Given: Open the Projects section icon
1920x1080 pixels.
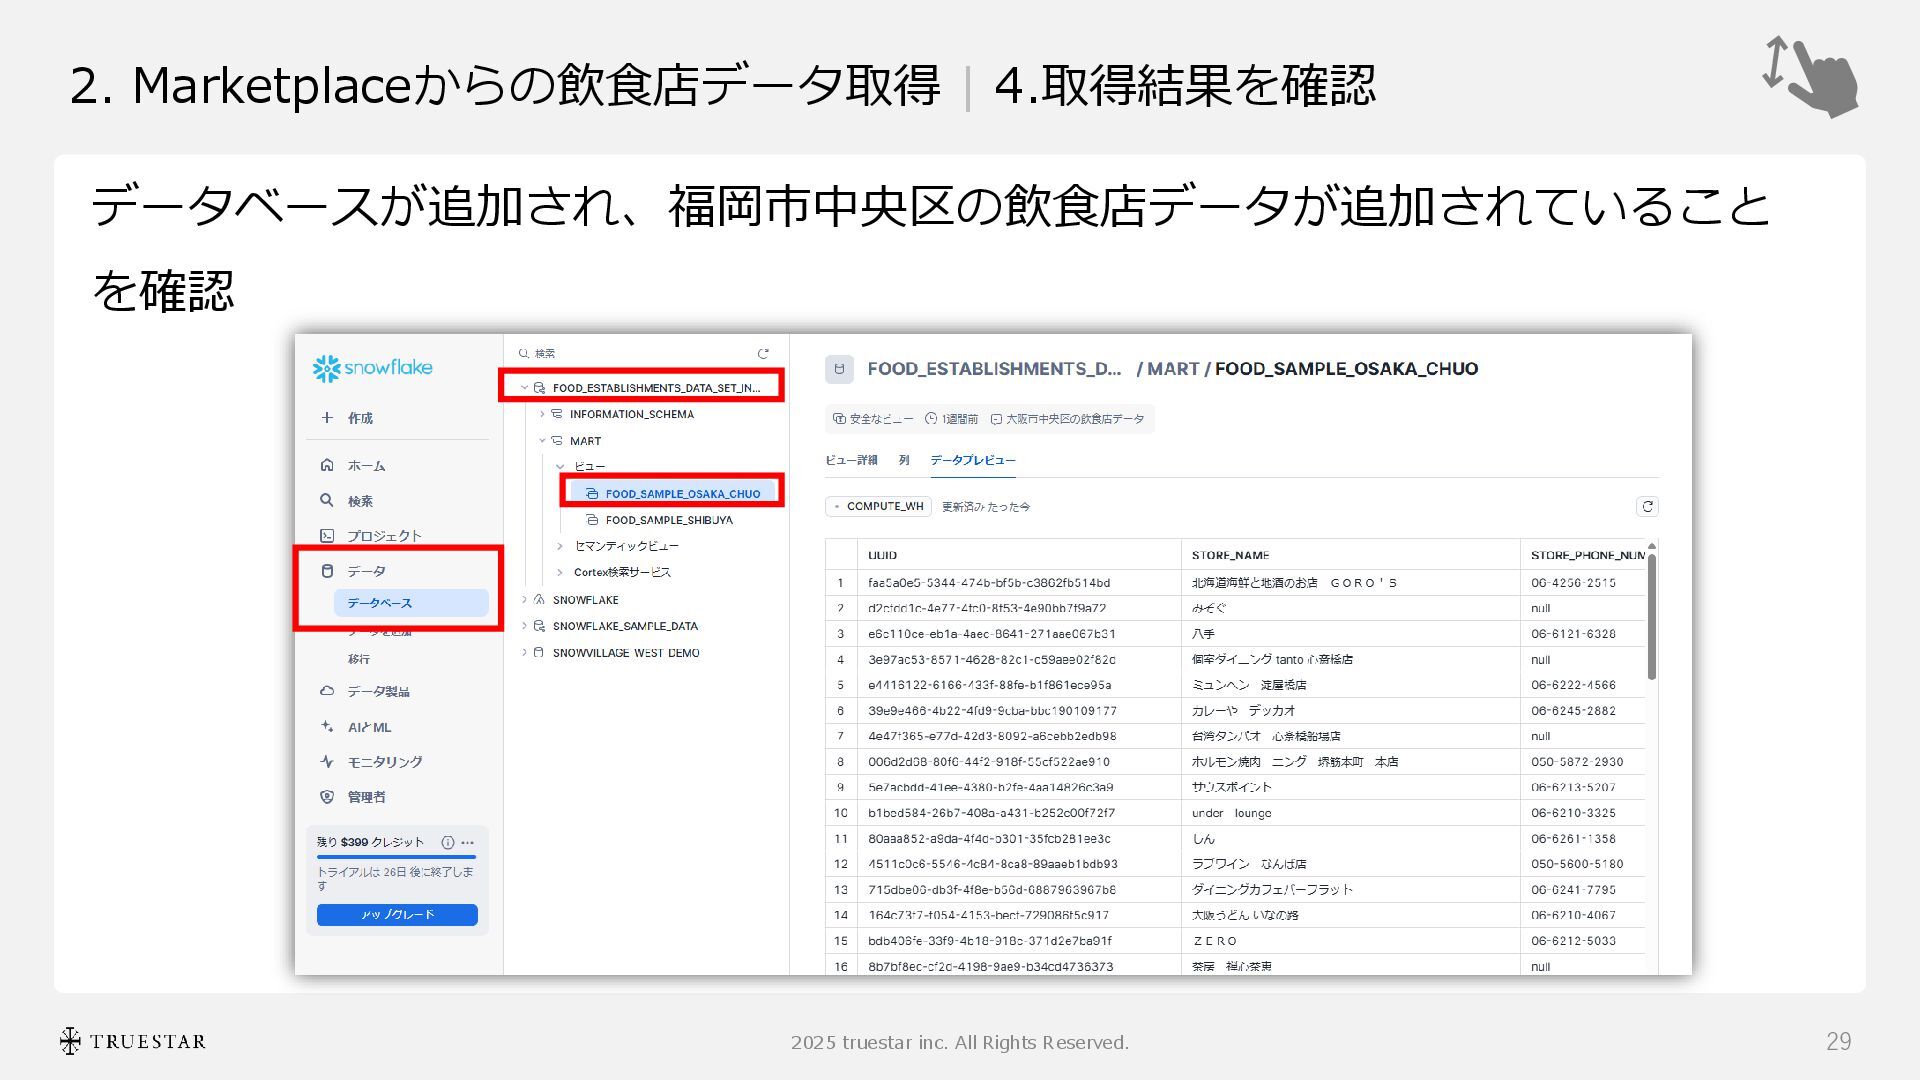Looking at the screenshot, I should (327, 536).
